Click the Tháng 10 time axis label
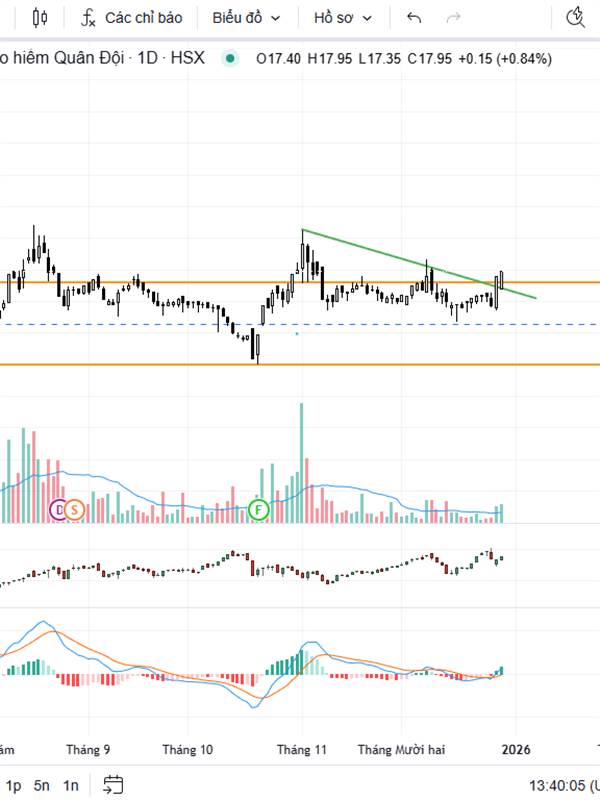The height and width of the screenshot is (800, 600). (x=187, y=749)
